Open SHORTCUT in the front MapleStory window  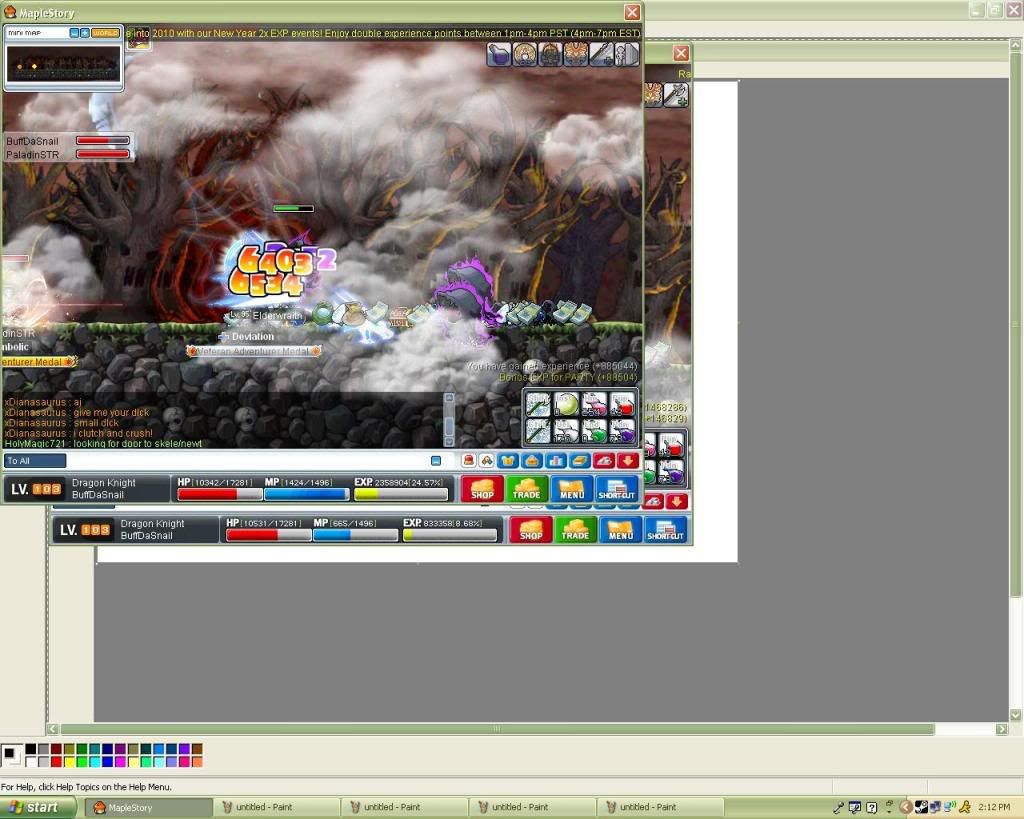tap(616, 489)
